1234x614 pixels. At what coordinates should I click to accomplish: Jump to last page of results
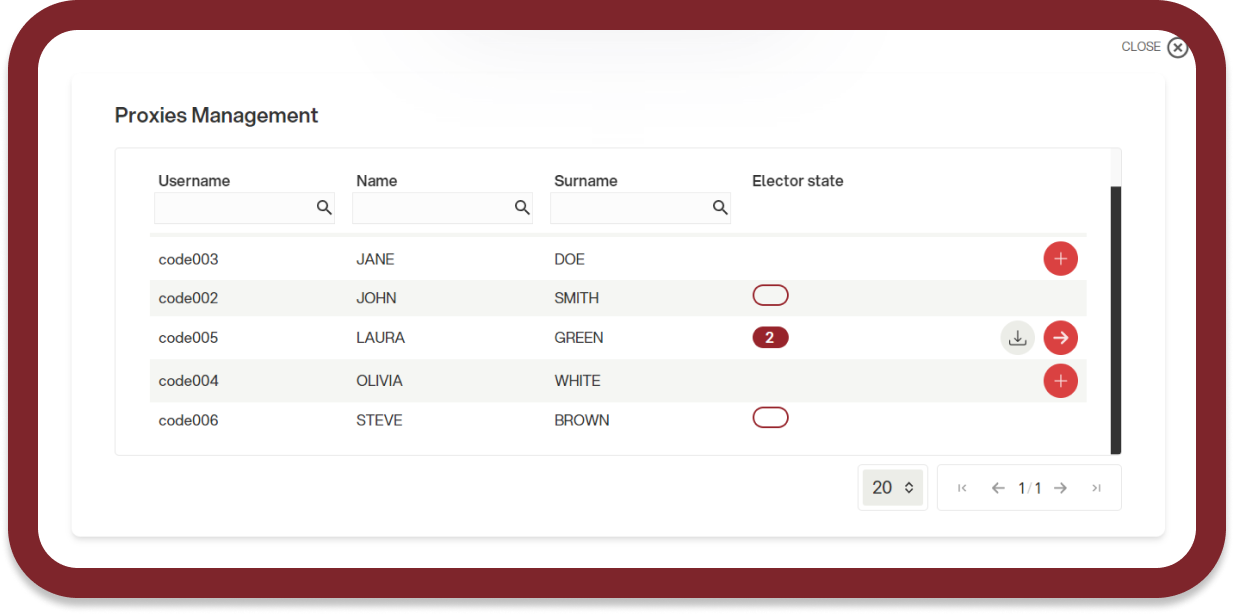[x=1096, y=488]
